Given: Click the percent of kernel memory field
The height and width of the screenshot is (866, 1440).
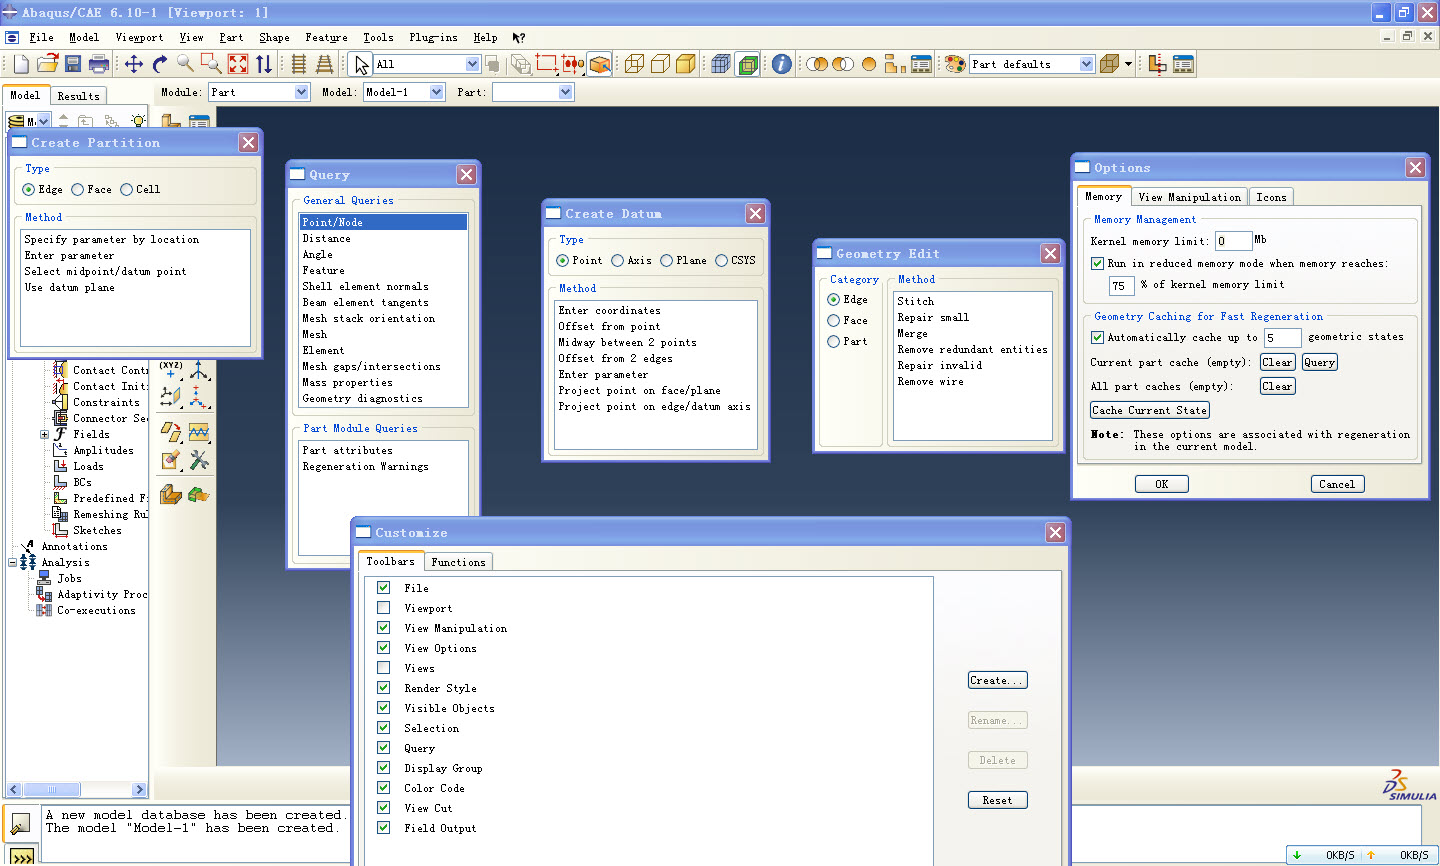Looking at the screenshot, I should [1121, 286].
